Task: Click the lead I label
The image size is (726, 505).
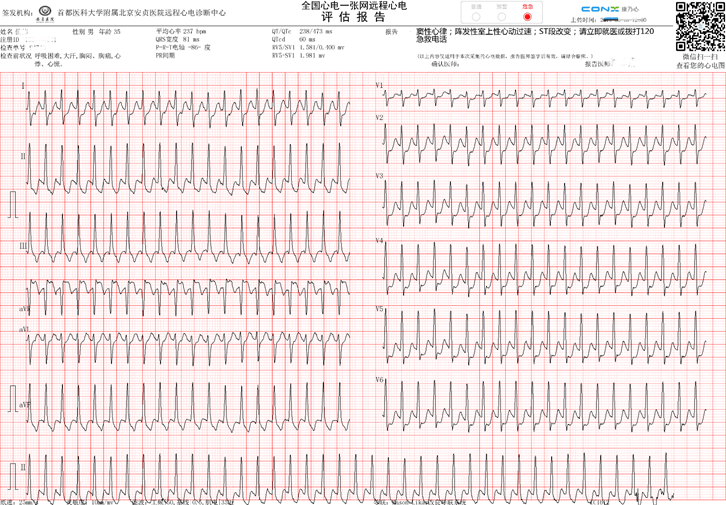Action: point(23,86)
